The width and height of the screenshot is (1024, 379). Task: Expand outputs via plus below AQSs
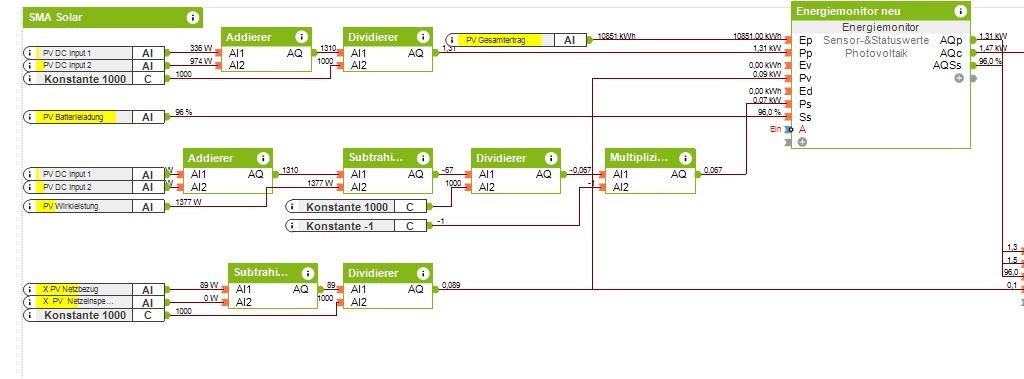tap(959, 78)
